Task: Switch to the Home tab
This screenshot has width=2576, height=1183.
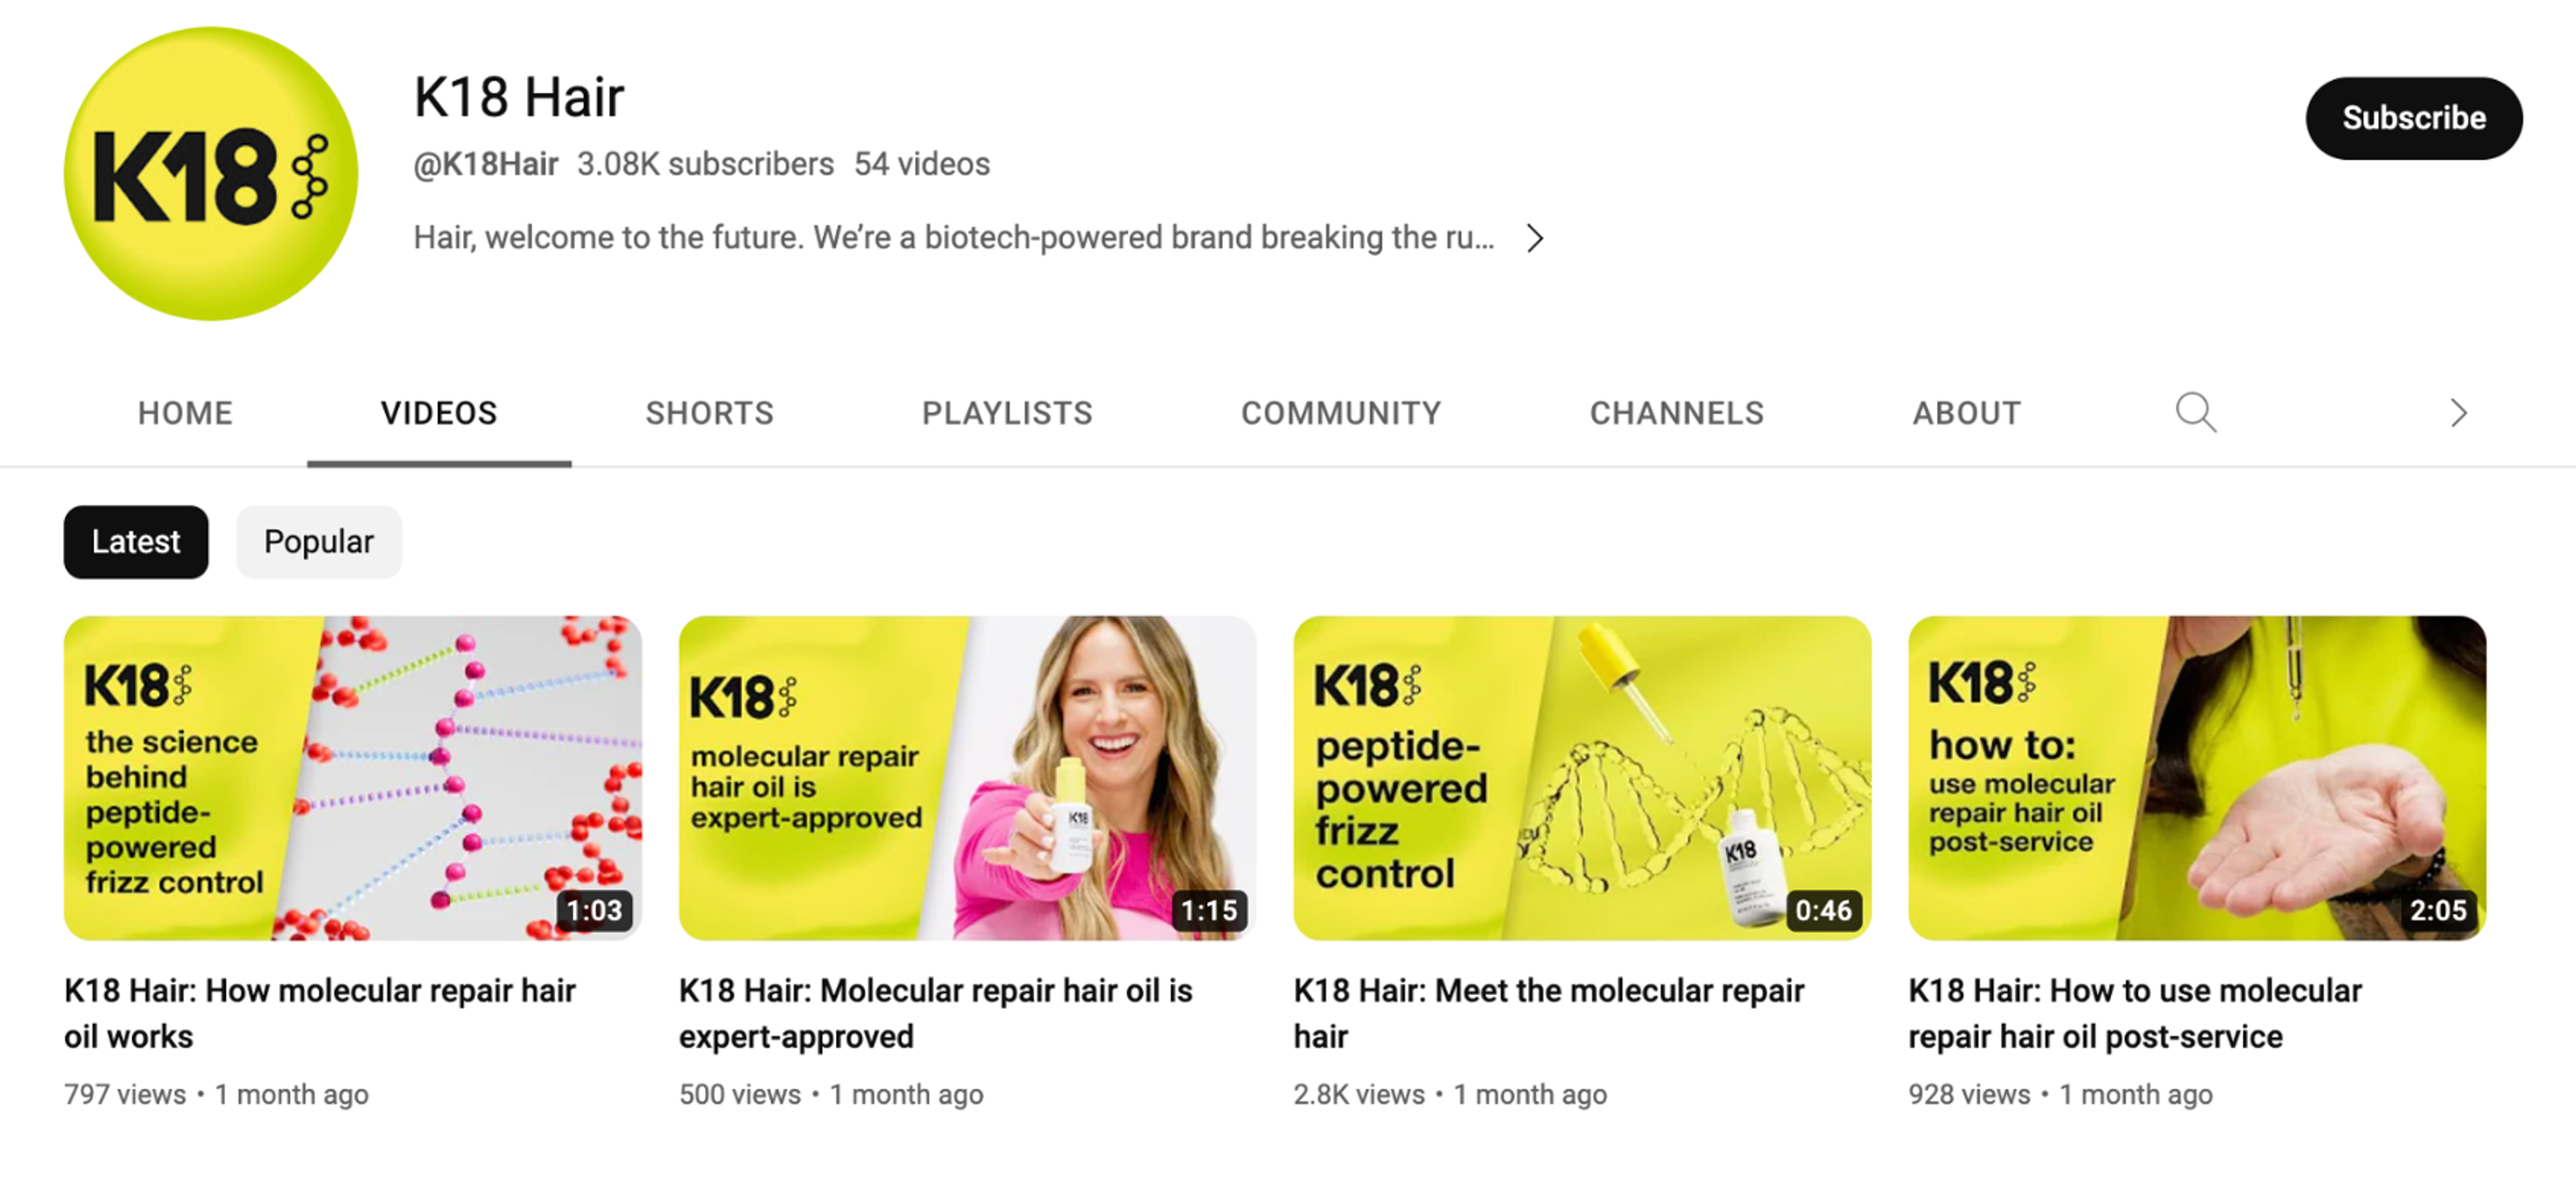Action: (185, 413)
